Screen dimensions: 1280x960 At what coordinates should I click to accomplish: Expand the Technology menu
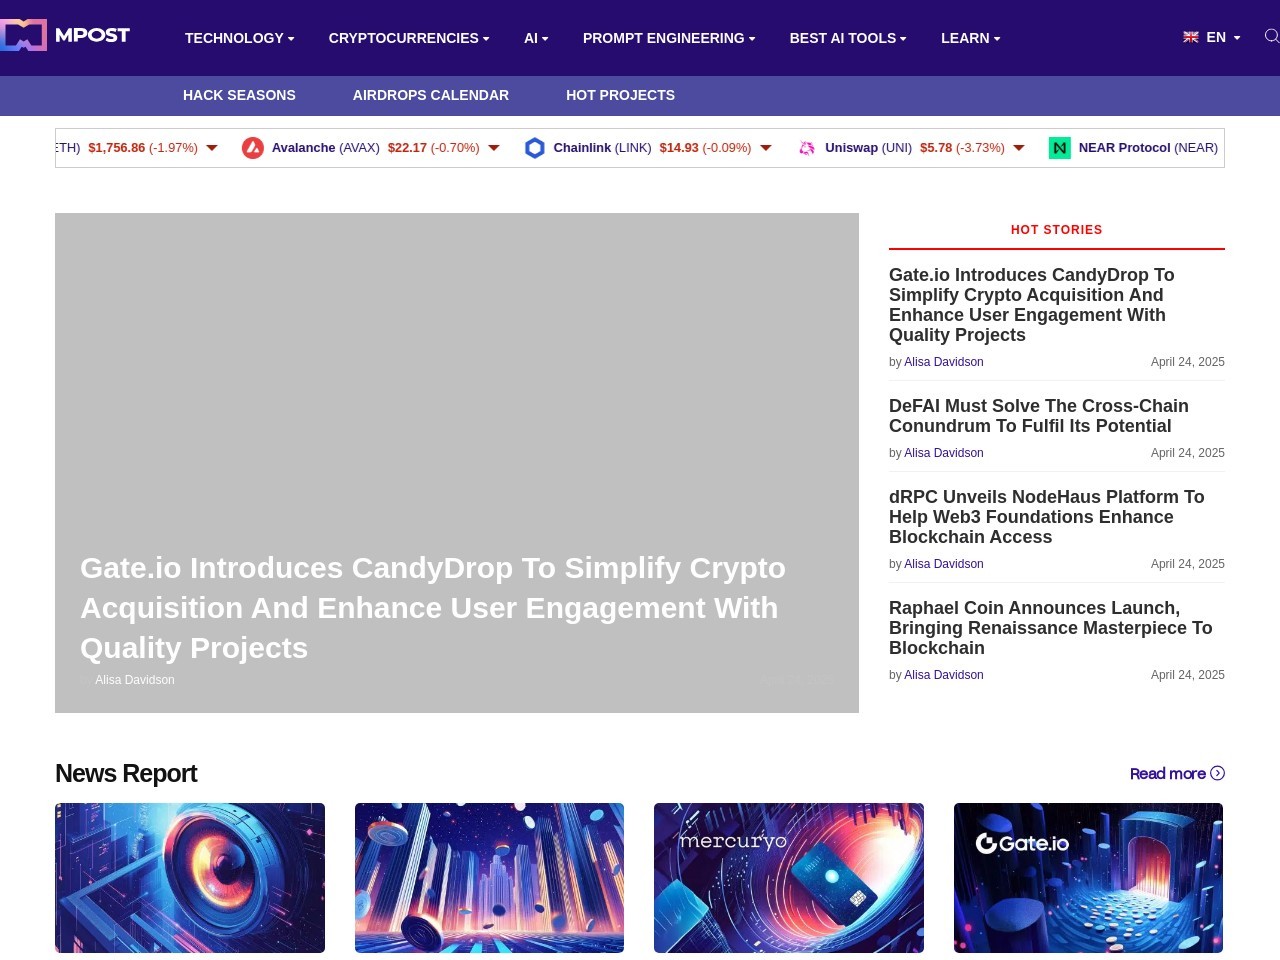tap(239, 38)
